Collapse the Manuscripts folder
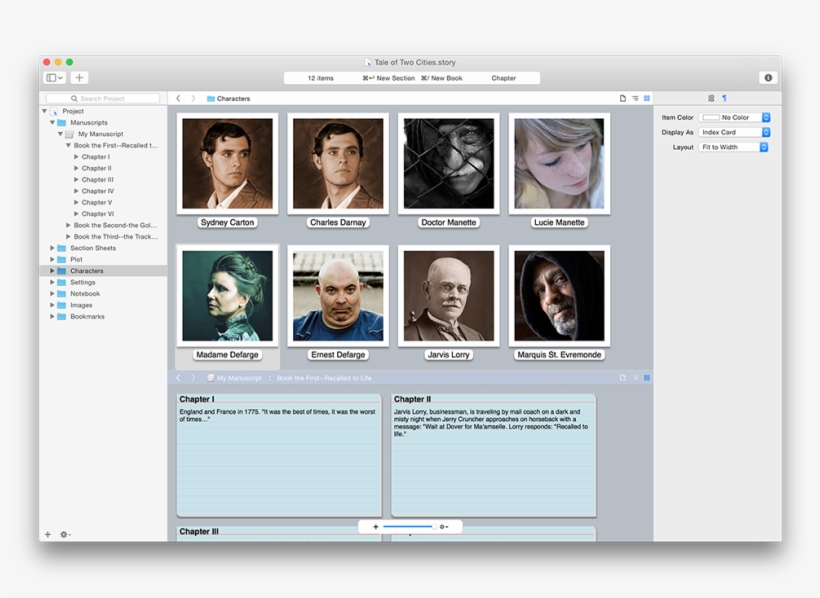 pyautogui.click(x=52, y=122)
